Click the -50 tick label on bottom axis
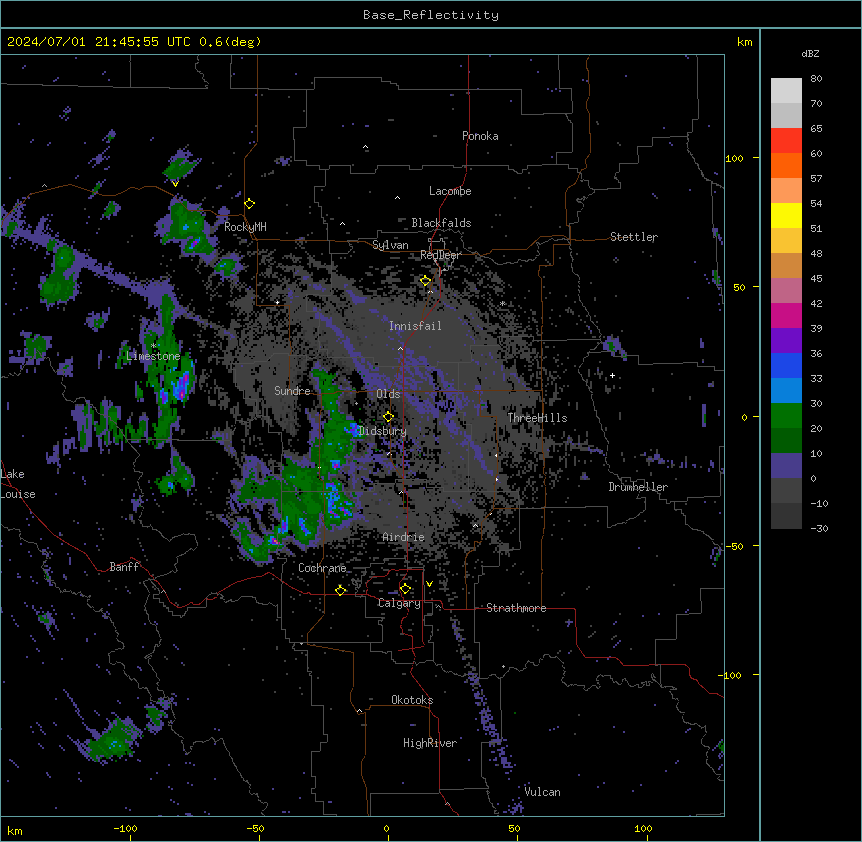862x842 pixels. 255,828
